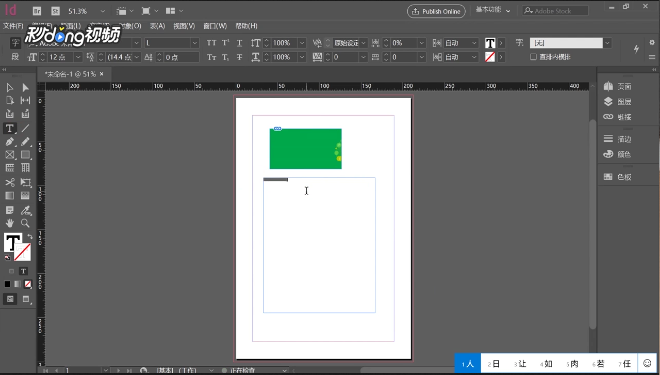Select the Content Collector tool
The image size is (660, 375).
pos(10,114)
